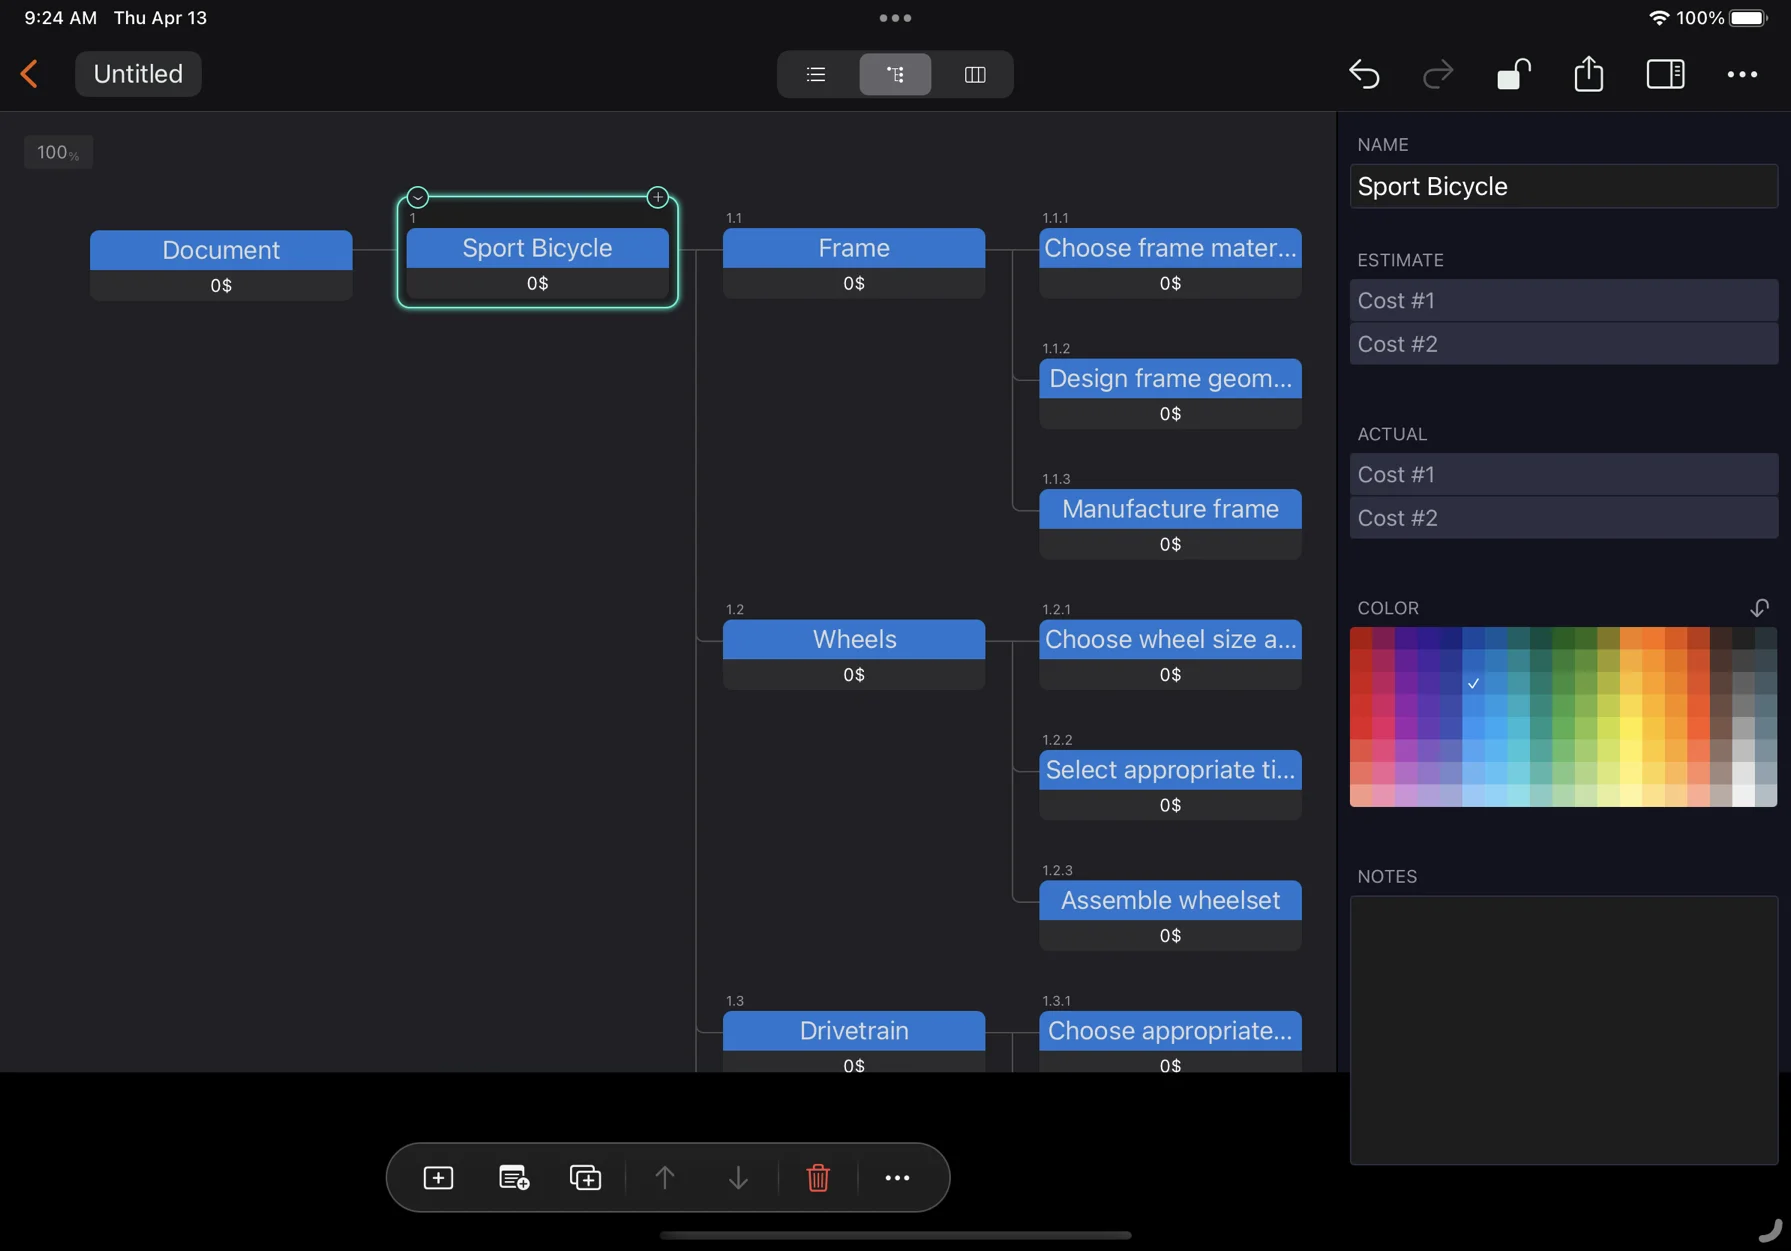
Task: Collapse the Sport Bicycle node
Action: click(x=418, y=197)
